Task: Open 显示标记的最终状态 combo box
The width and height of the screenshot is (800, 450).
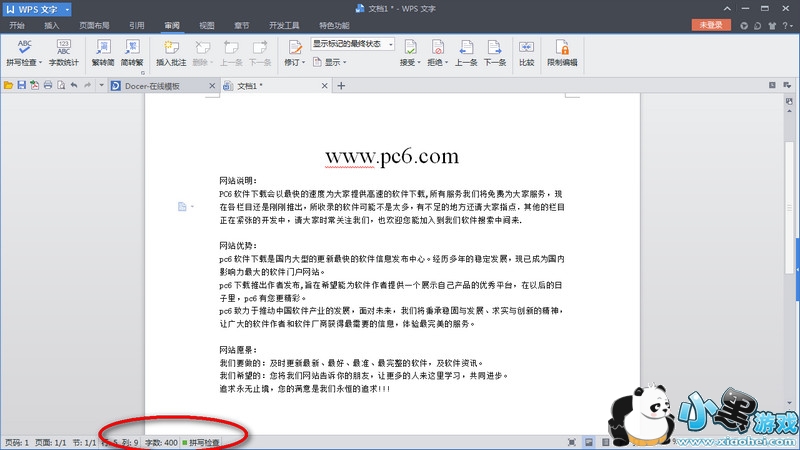Action: click(353, 44)
